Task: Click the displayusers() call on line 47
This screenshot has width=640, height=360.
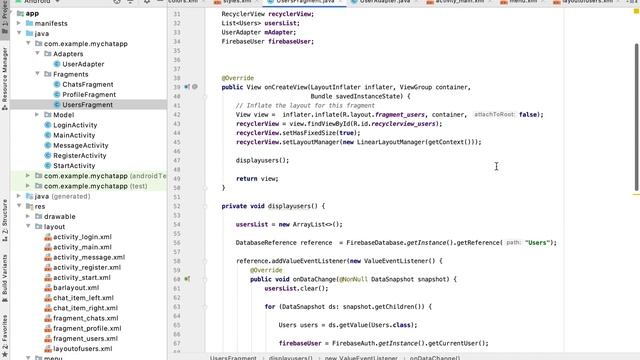Action: point(262,160)
